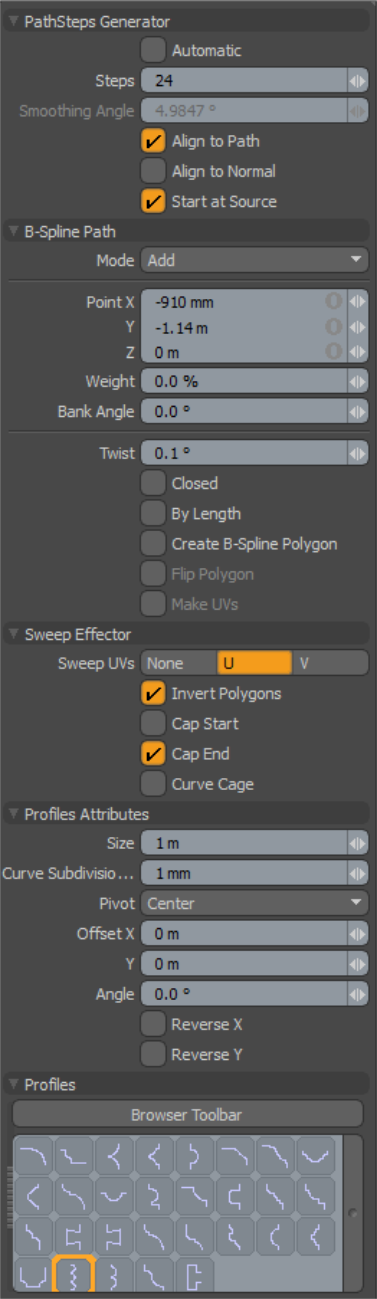Enable the Automatic checkbox
This screenshot has height=1299, width=377.
click(x=153, y=50)
